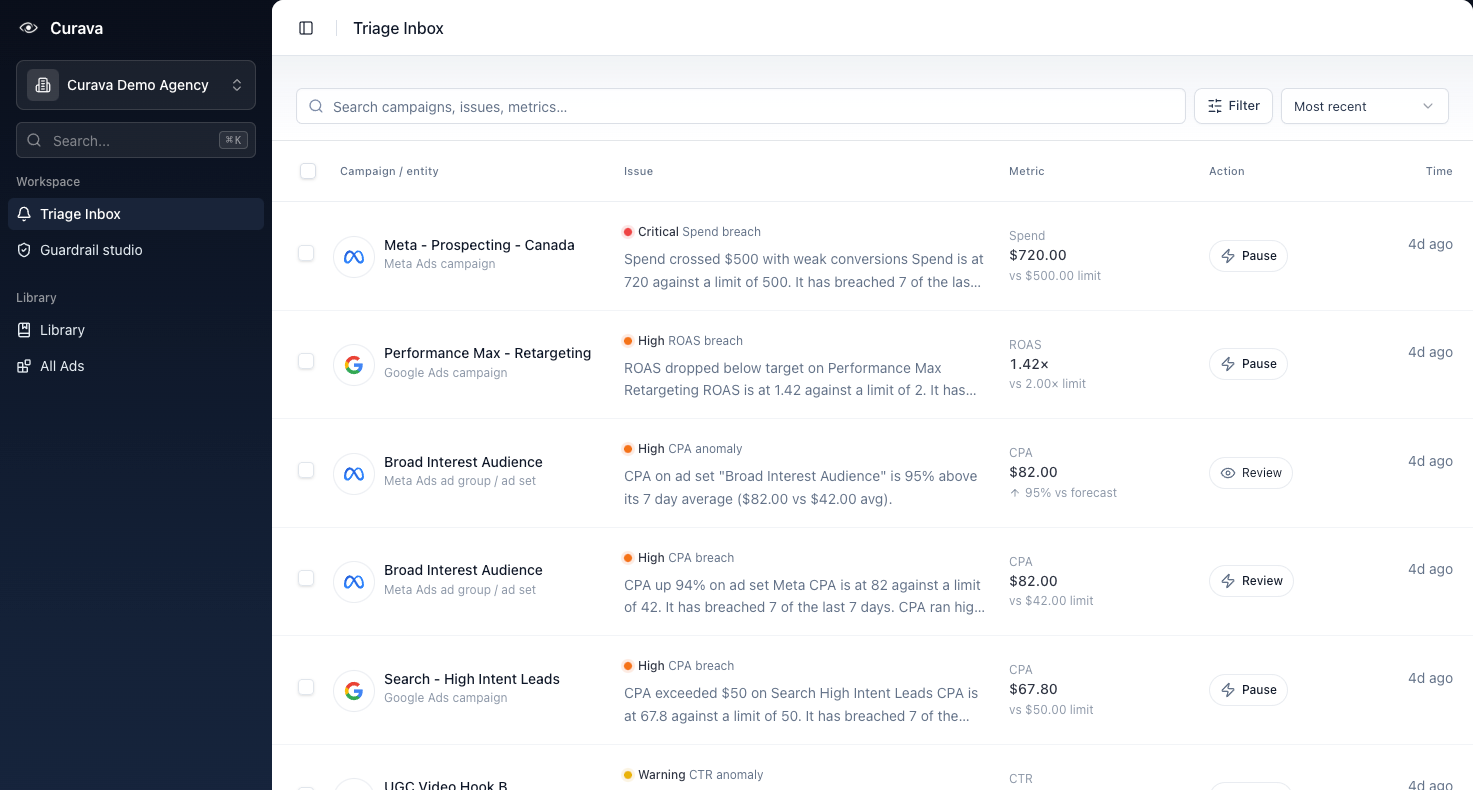The height and width of the screenshot is (790, 1473).
Task: Click the UGC Video Hook B row name
Action: [x=446, y=785]
